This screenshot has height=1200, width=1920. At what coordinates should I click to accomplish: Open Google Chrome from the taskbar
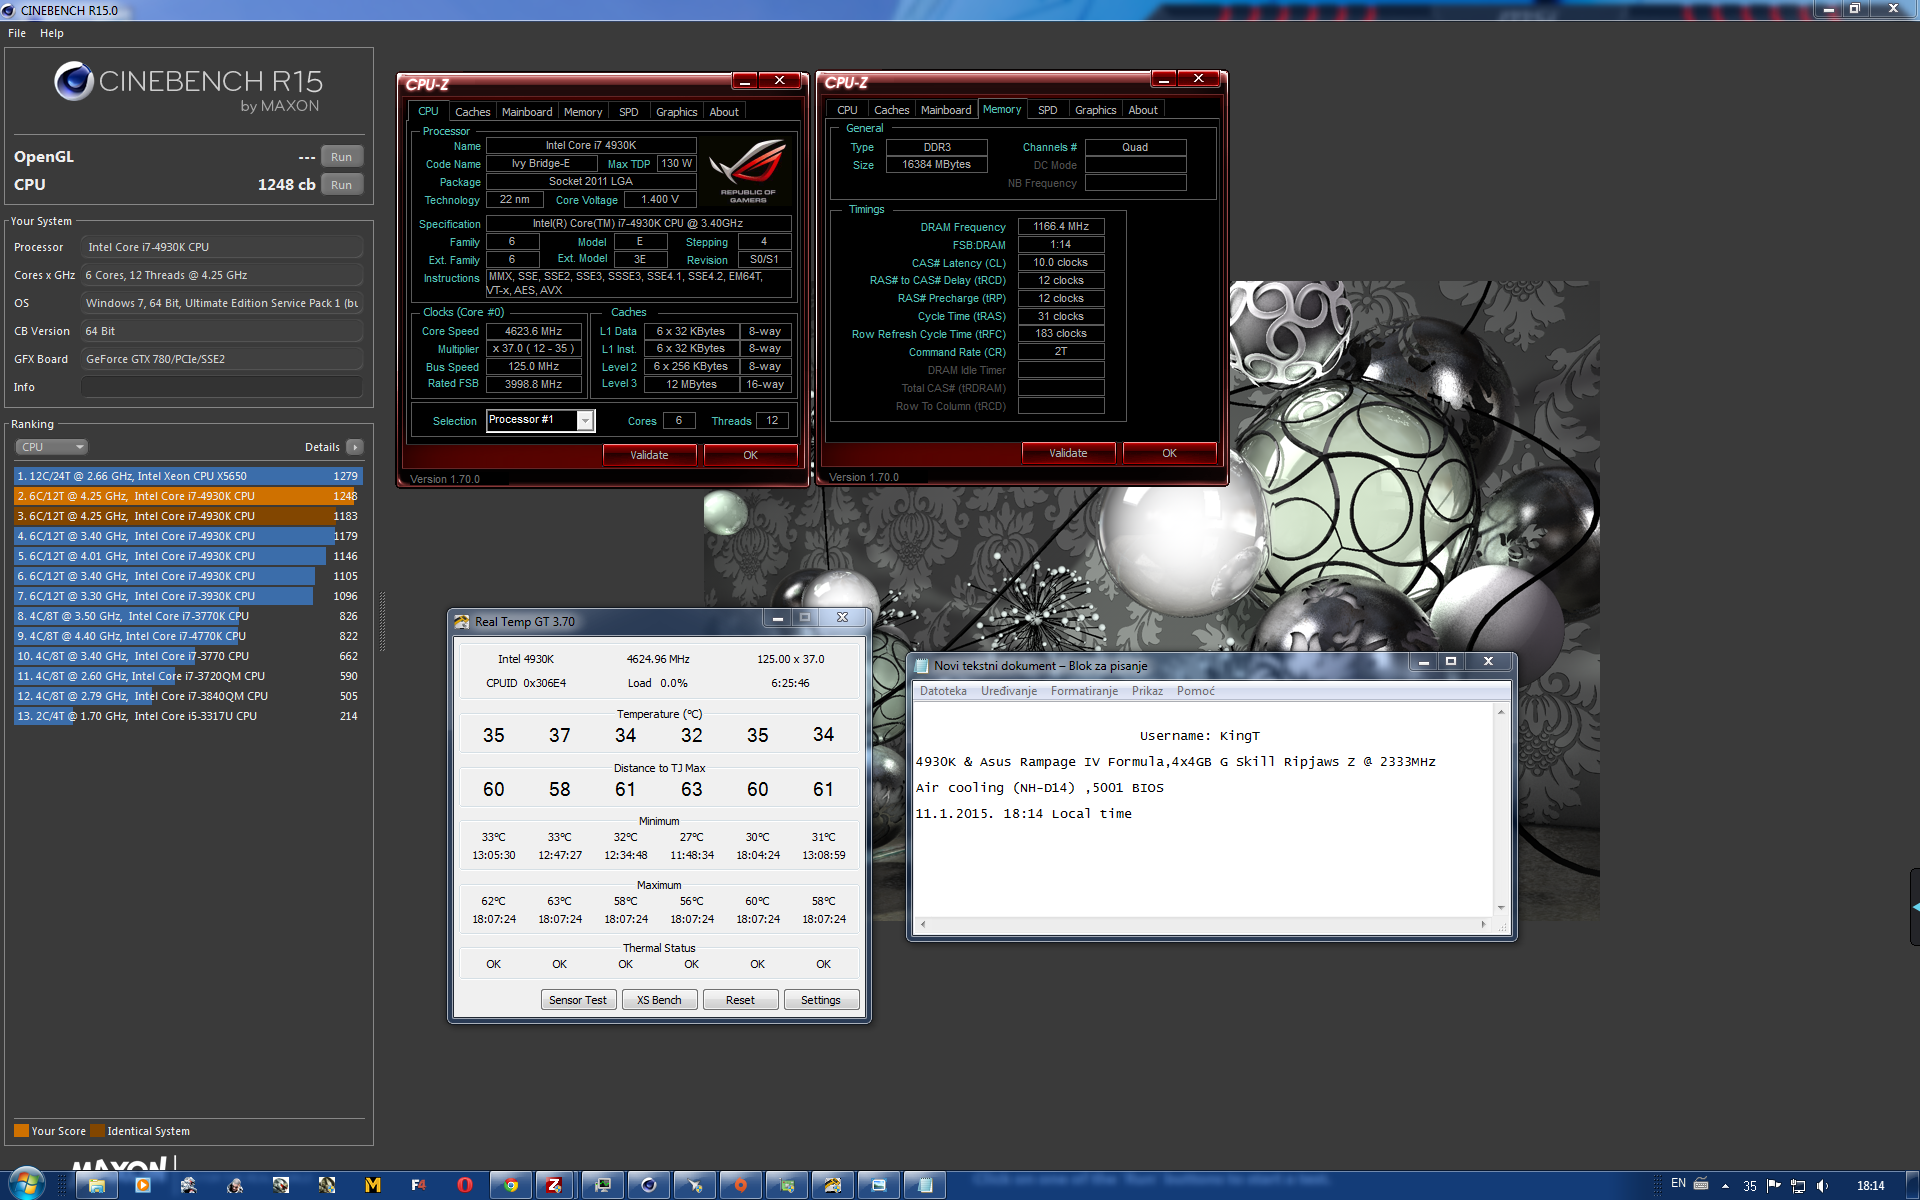(x=511, y=1185)
